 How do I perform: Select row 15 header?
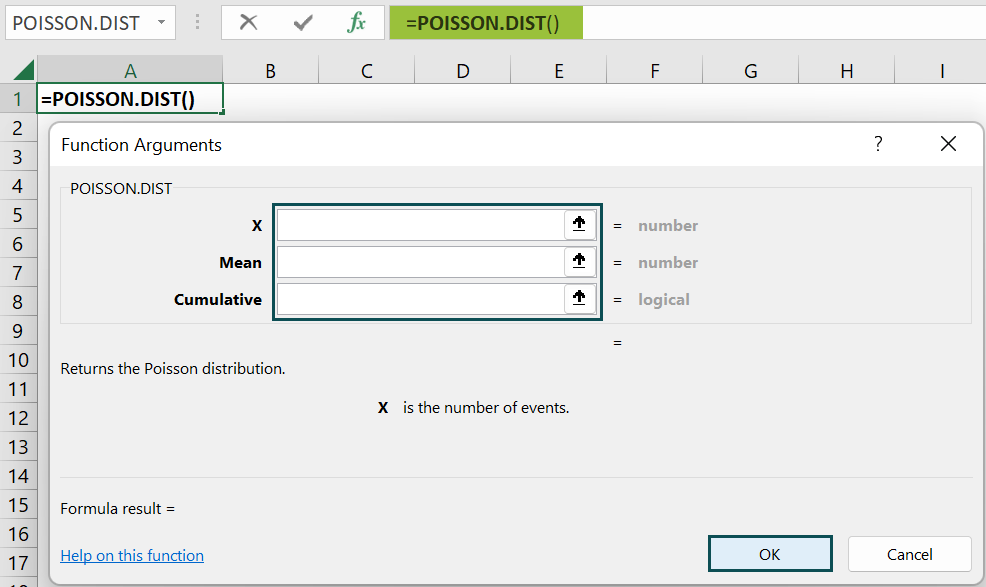[x=18, y=505]
